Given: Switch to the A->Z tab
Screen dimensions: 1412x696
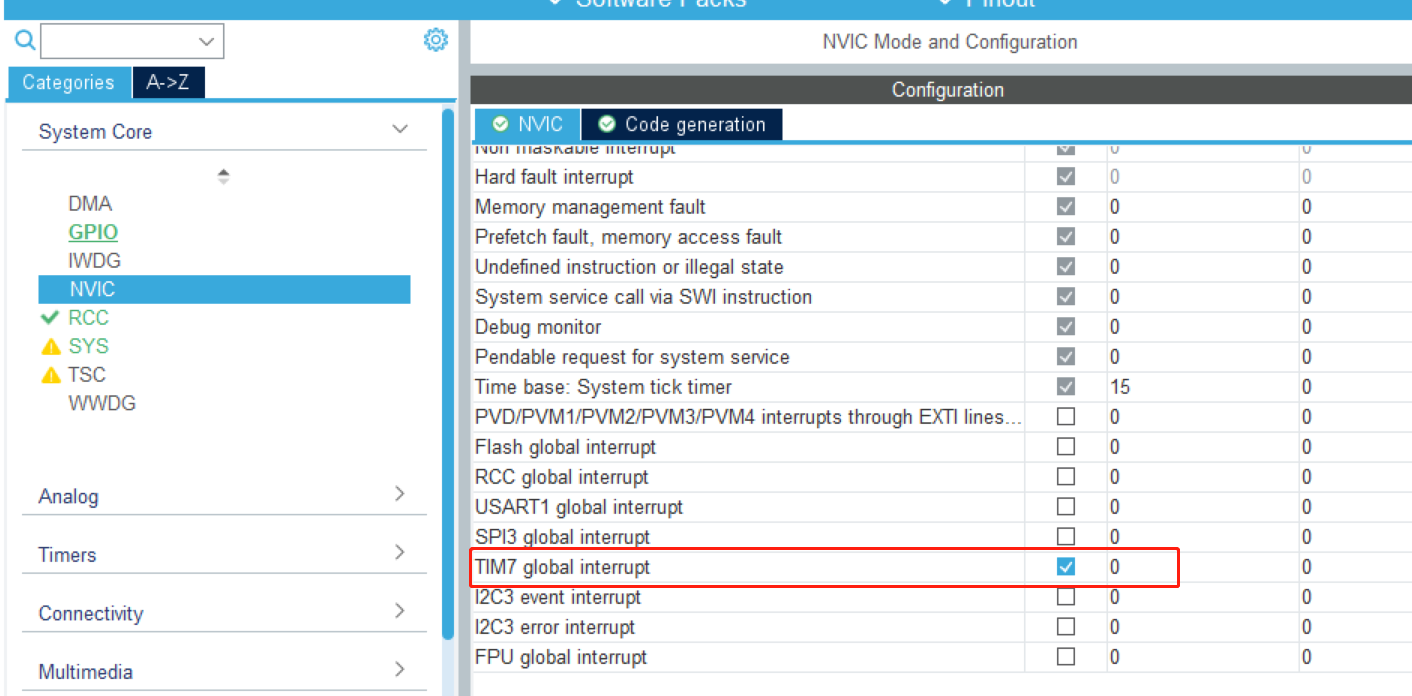Looking at the screenshot, I should (168, 83).
